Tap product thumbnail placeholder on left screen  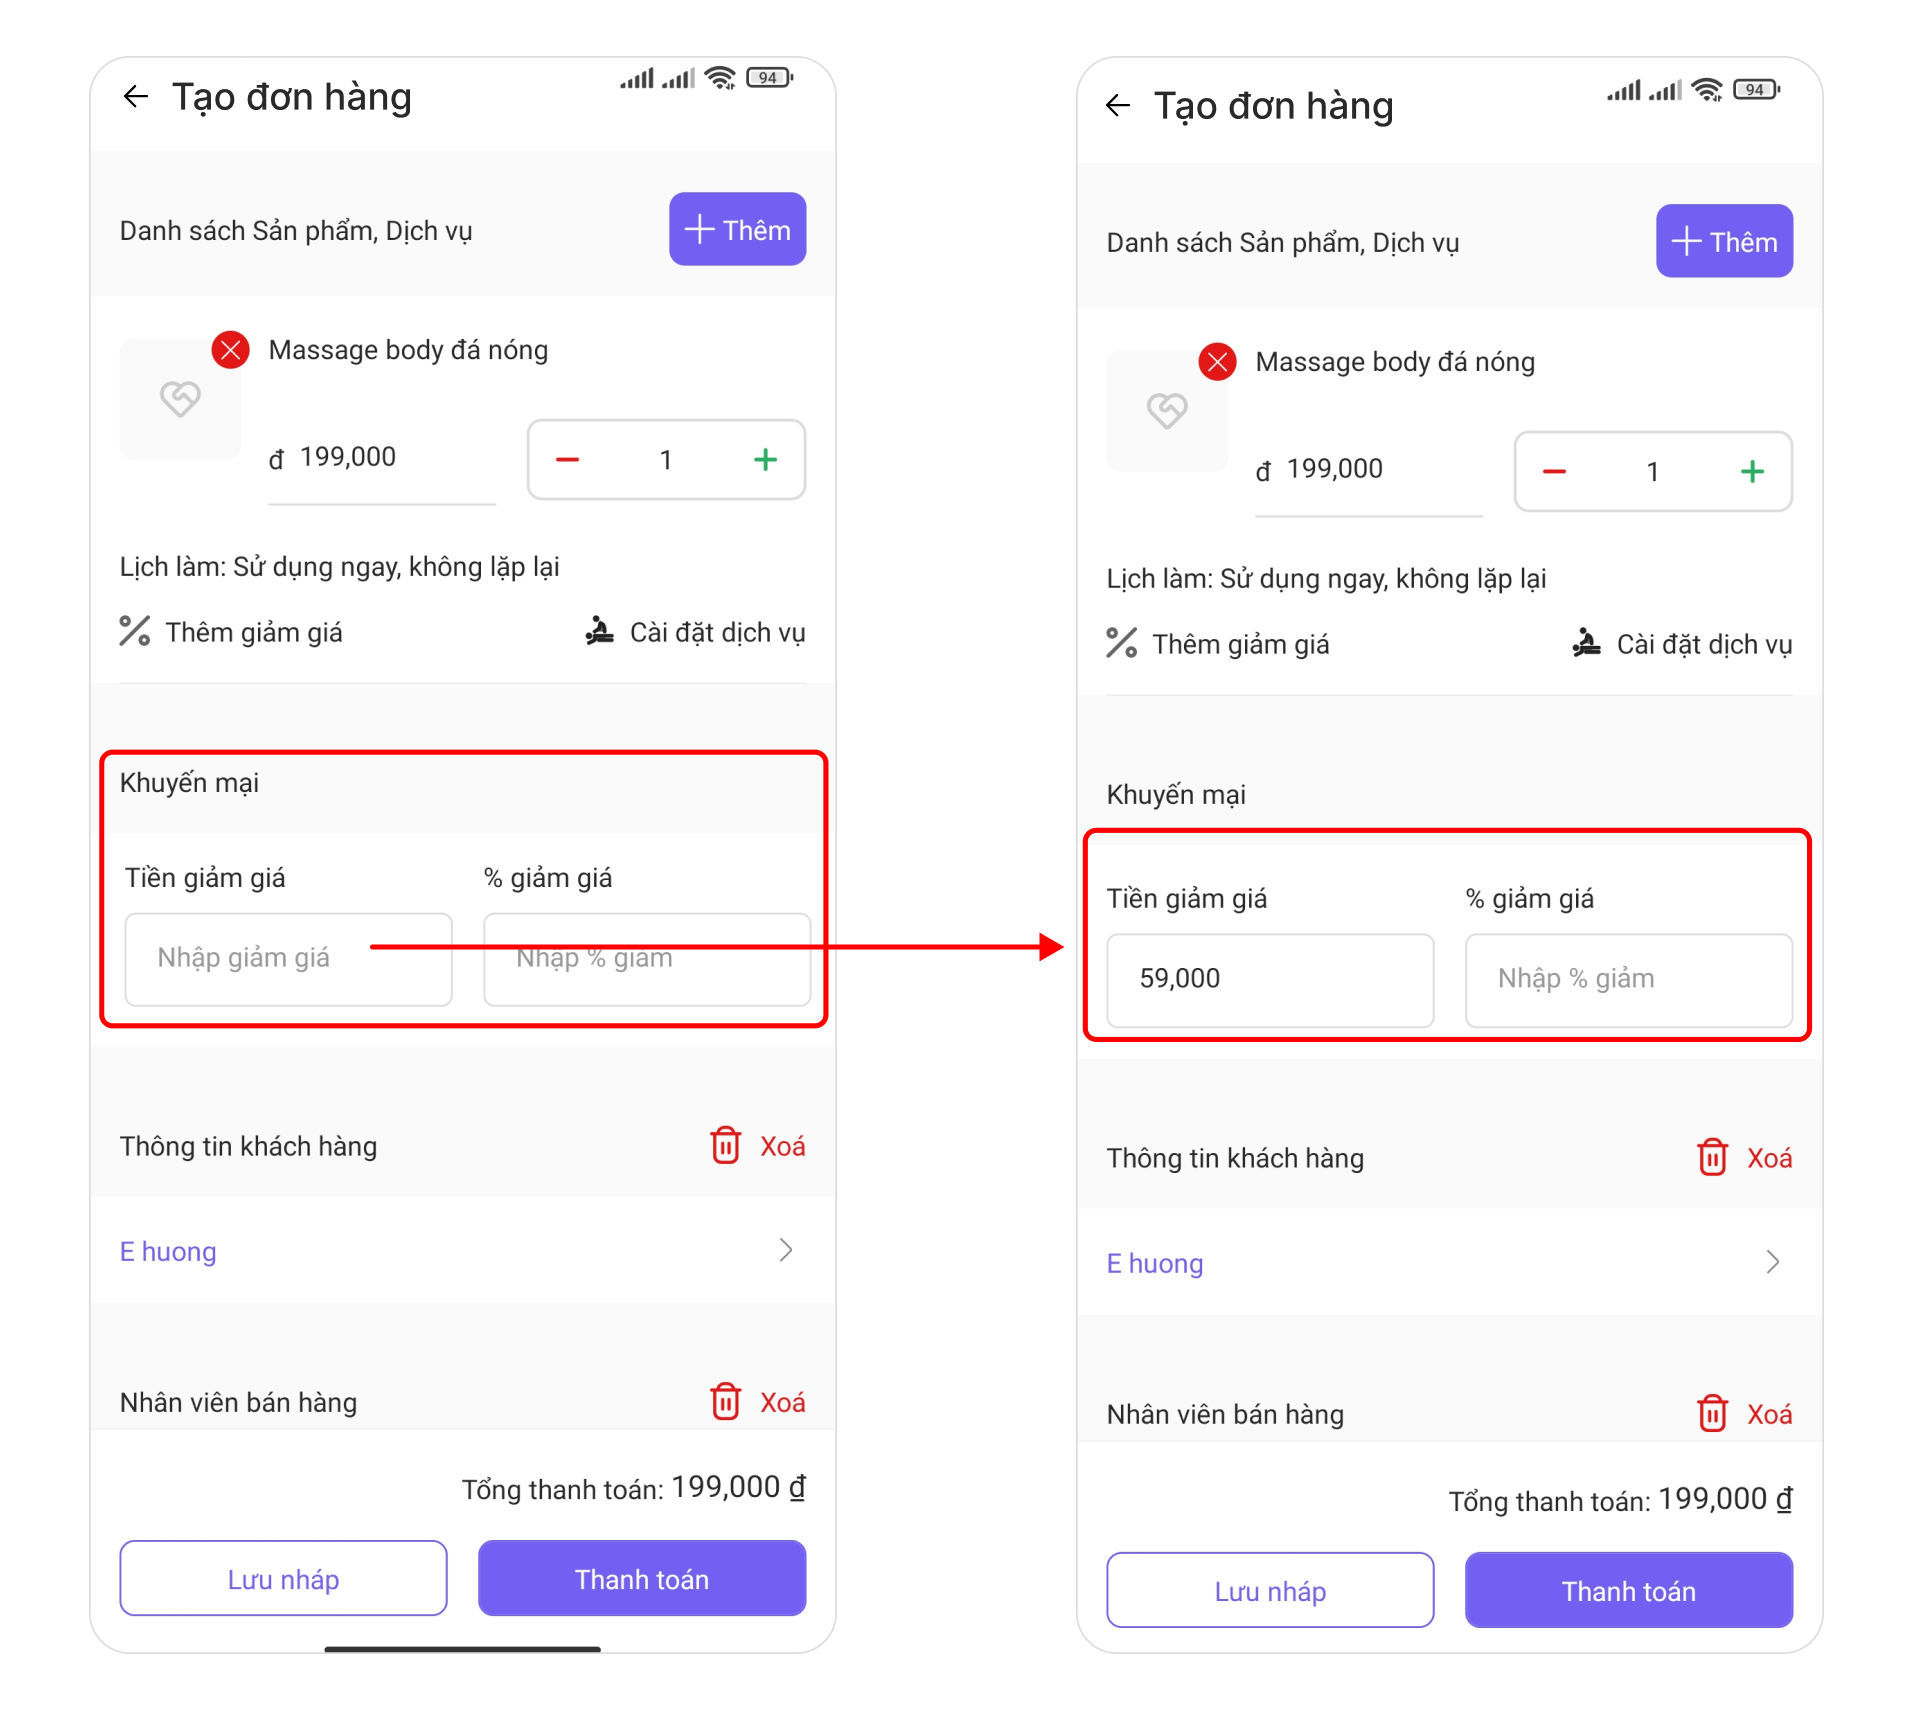pyautogui.click(x=180, y=399)
